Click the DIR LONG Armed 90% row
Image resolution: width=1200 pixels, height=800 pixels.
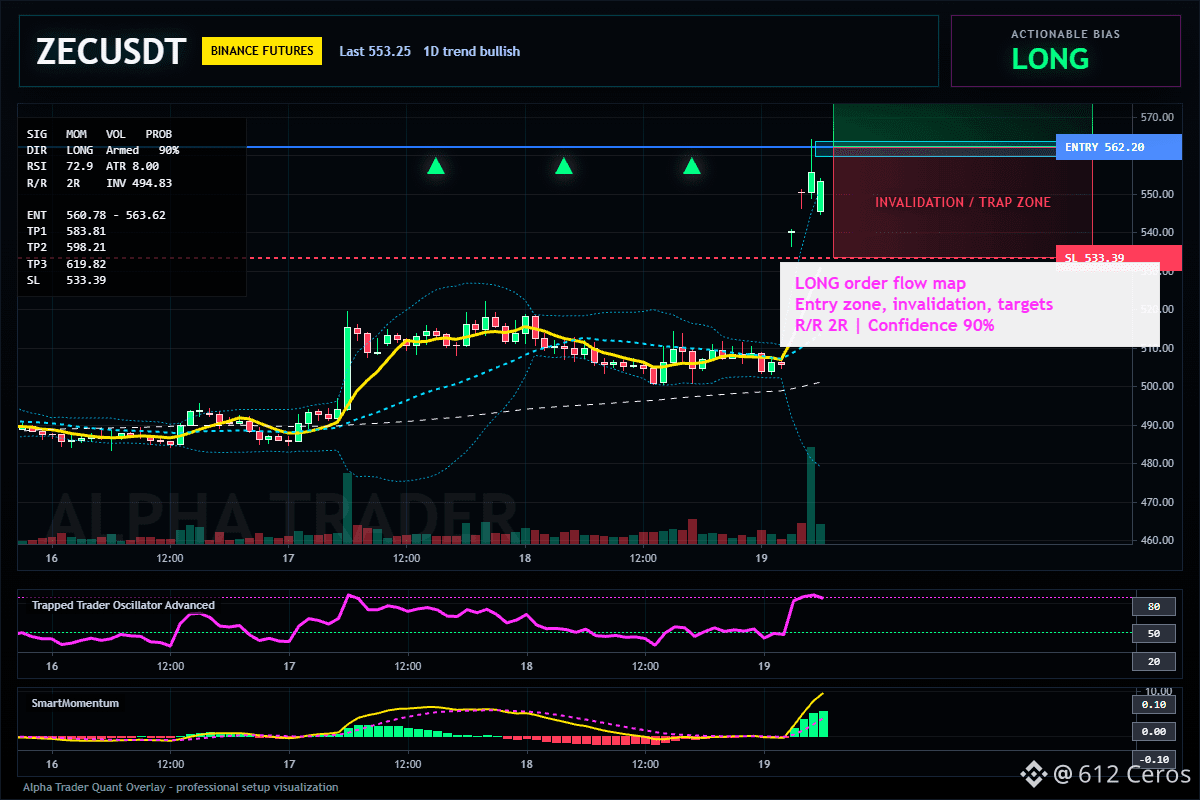pyautogui.click(x=103, y=150)
